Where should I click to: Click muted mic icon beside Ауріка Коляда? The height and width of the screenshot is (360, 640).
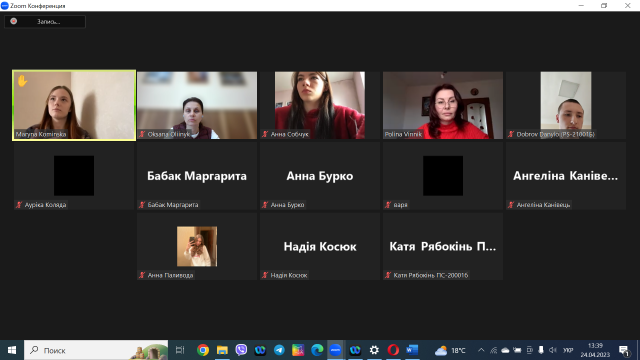19,204
